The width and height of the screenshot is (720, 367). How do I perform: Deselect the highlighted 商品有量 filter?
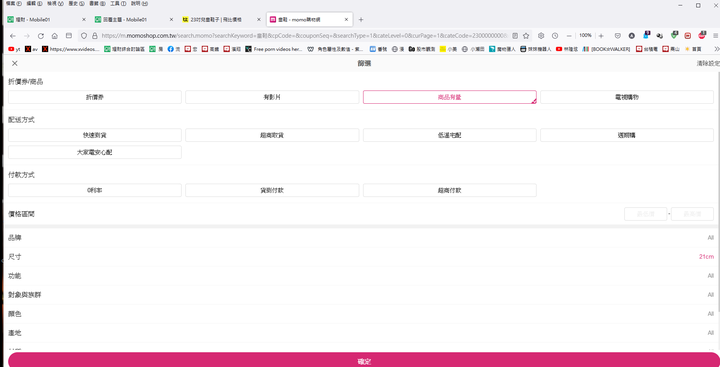point(450,97)
